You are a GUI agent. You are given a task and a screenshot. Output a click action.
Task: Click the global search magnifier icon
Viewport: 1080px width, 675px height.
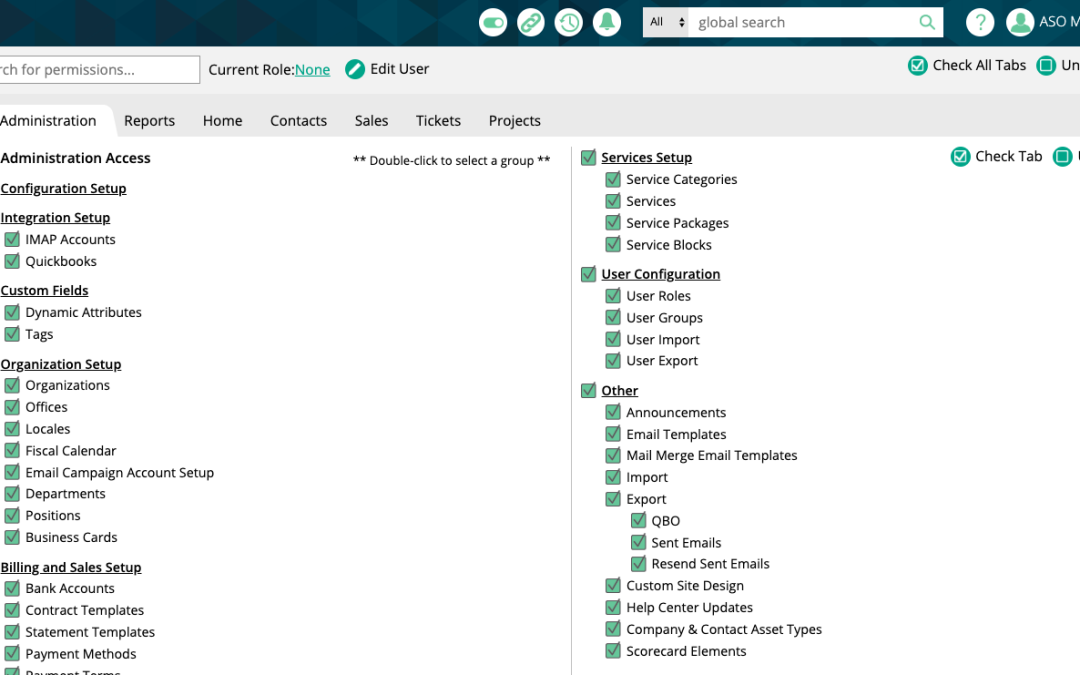click(x=927, y=22)
